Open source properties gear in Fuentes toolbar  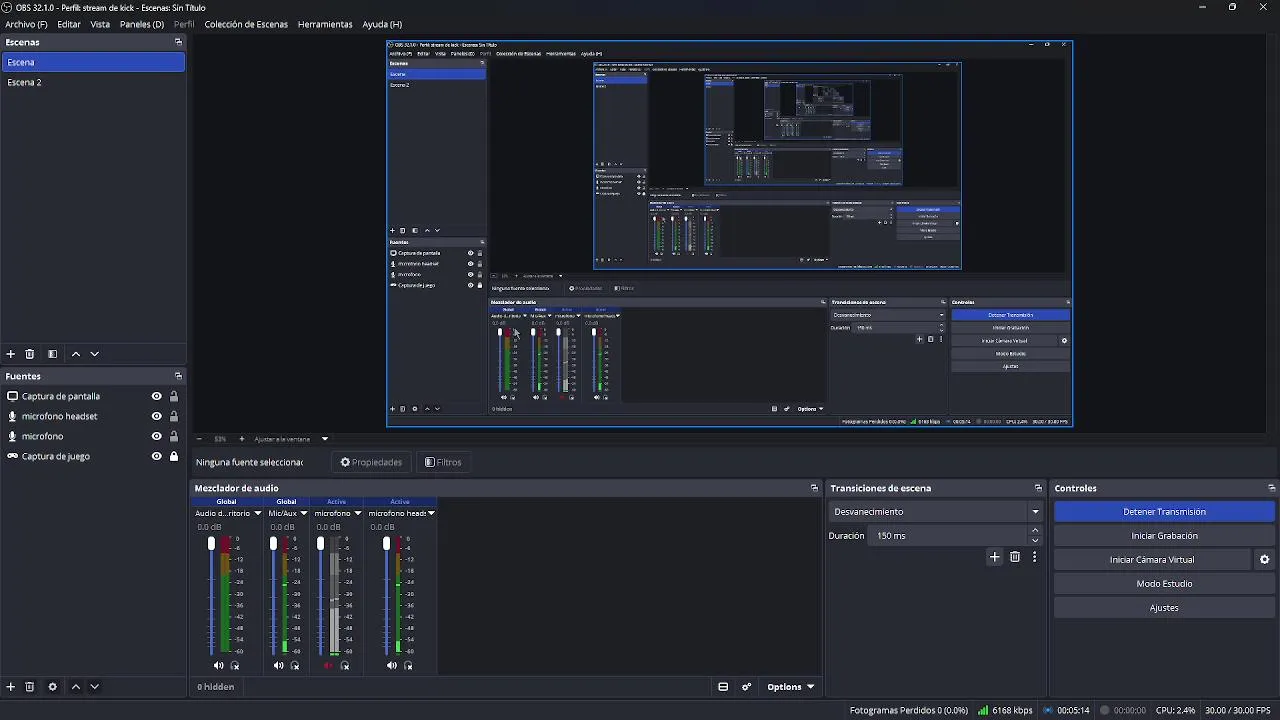point(53,687)
